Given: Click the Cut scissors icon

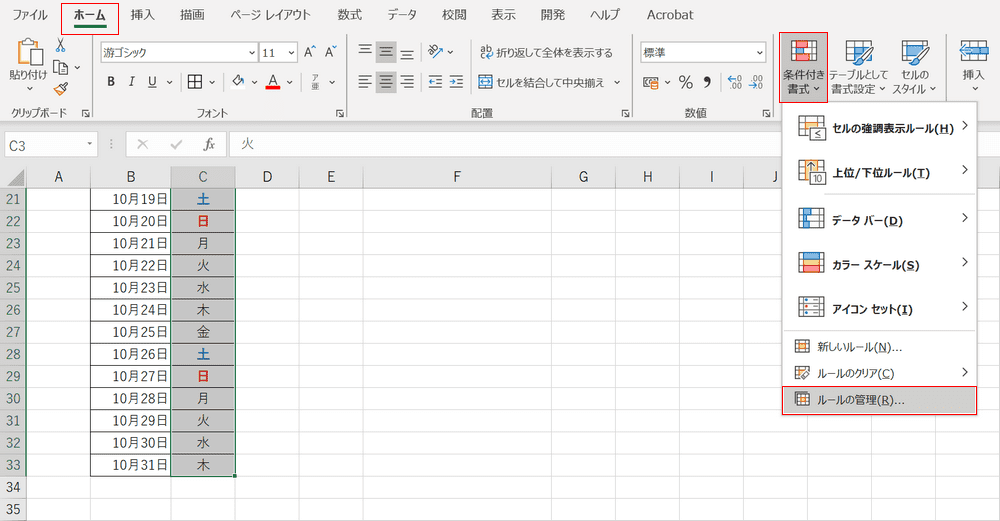Looking at the screenshot, I should point(61,45).
